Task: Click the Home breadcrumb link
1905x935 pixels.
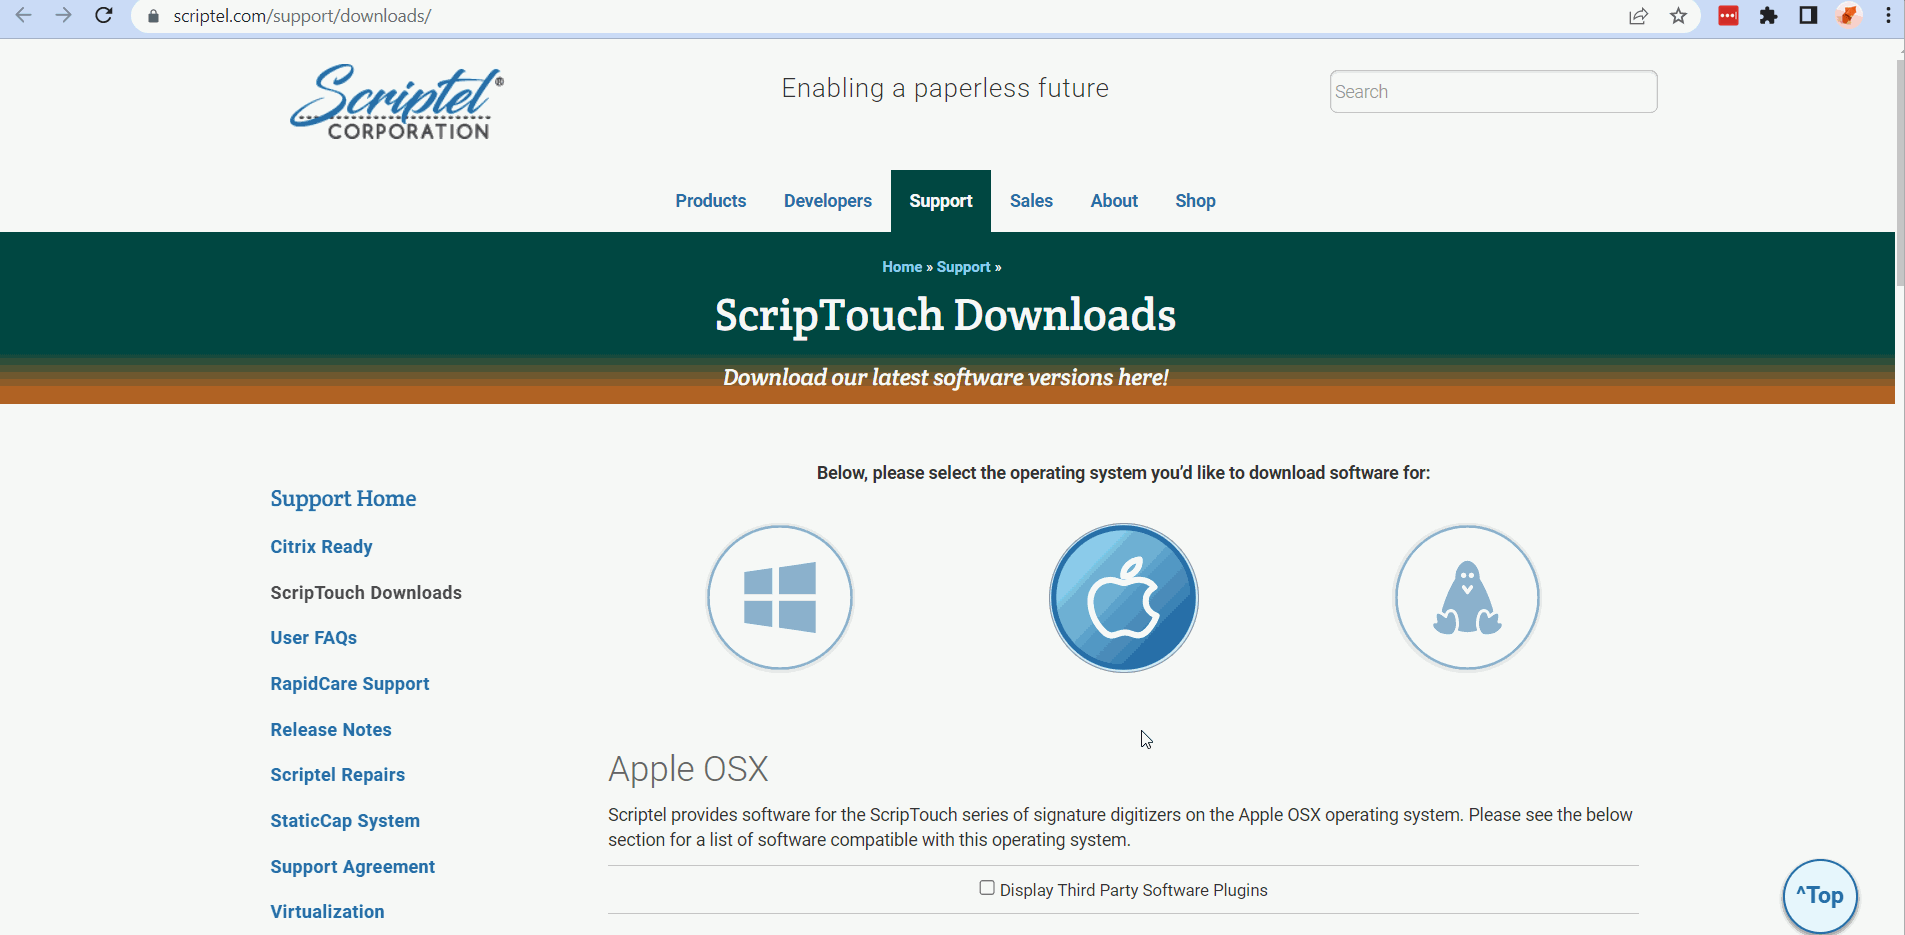Action: tap(900, 266)
